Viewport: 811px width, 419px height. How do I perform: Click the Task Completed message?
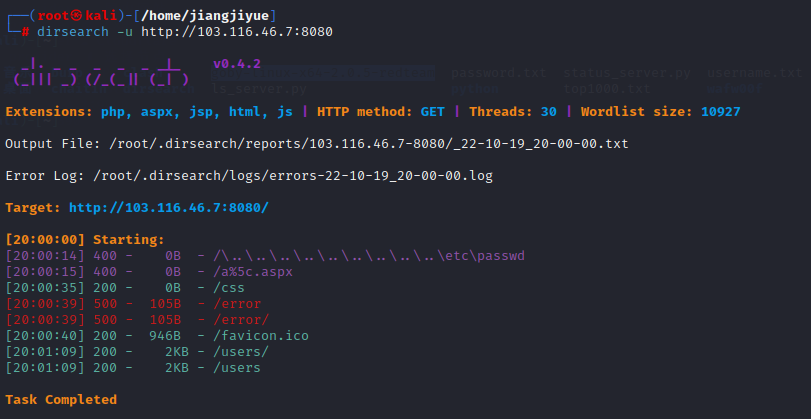[x=61, y=399]
